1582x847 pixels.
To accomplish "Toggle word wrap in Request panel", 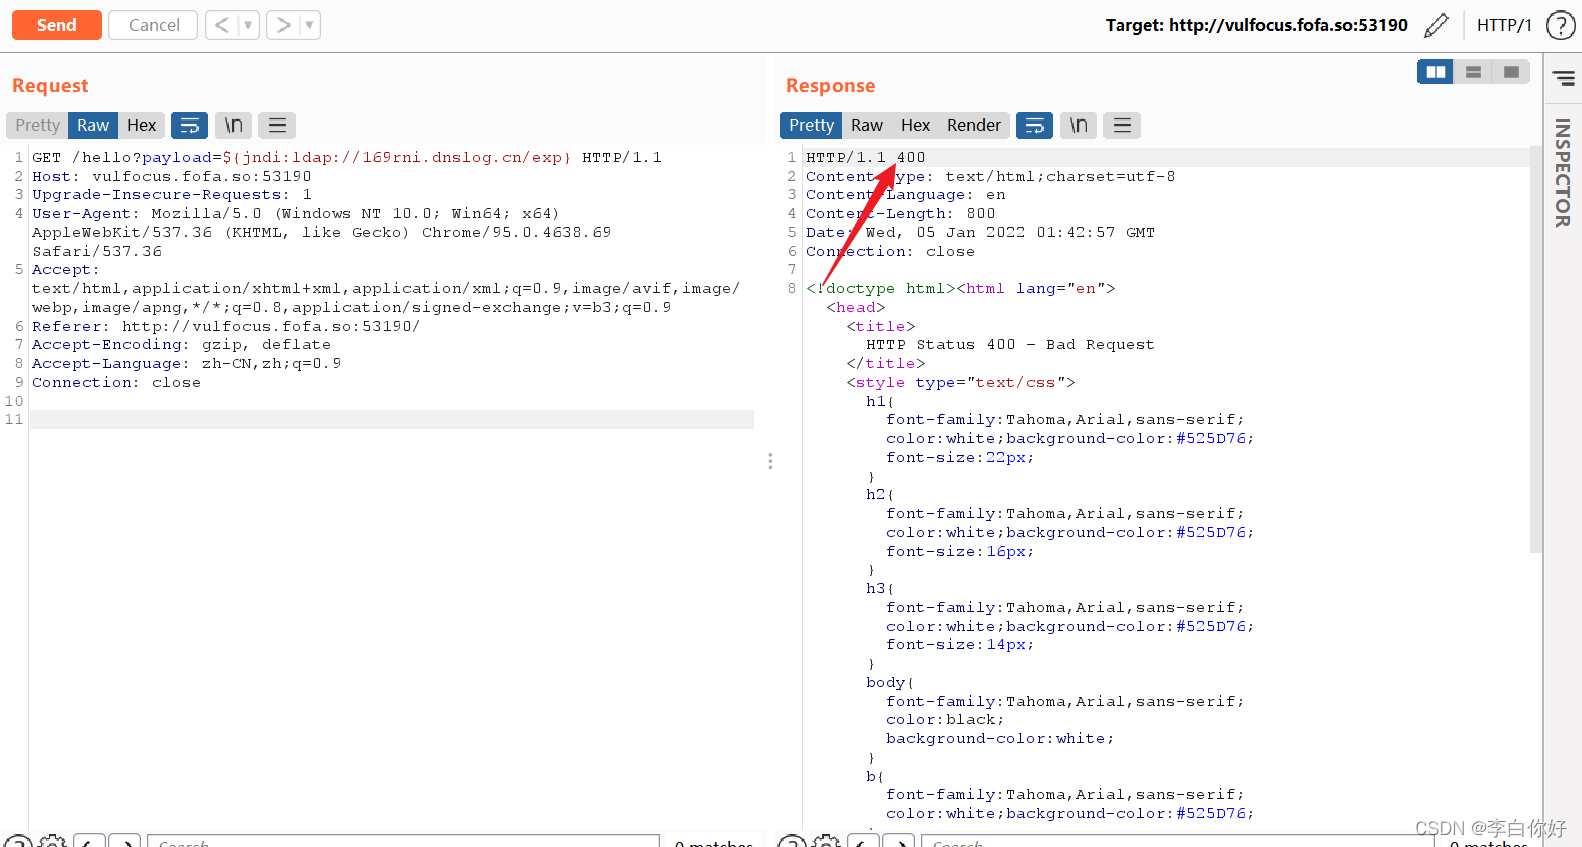I will [x=189, y=125].
